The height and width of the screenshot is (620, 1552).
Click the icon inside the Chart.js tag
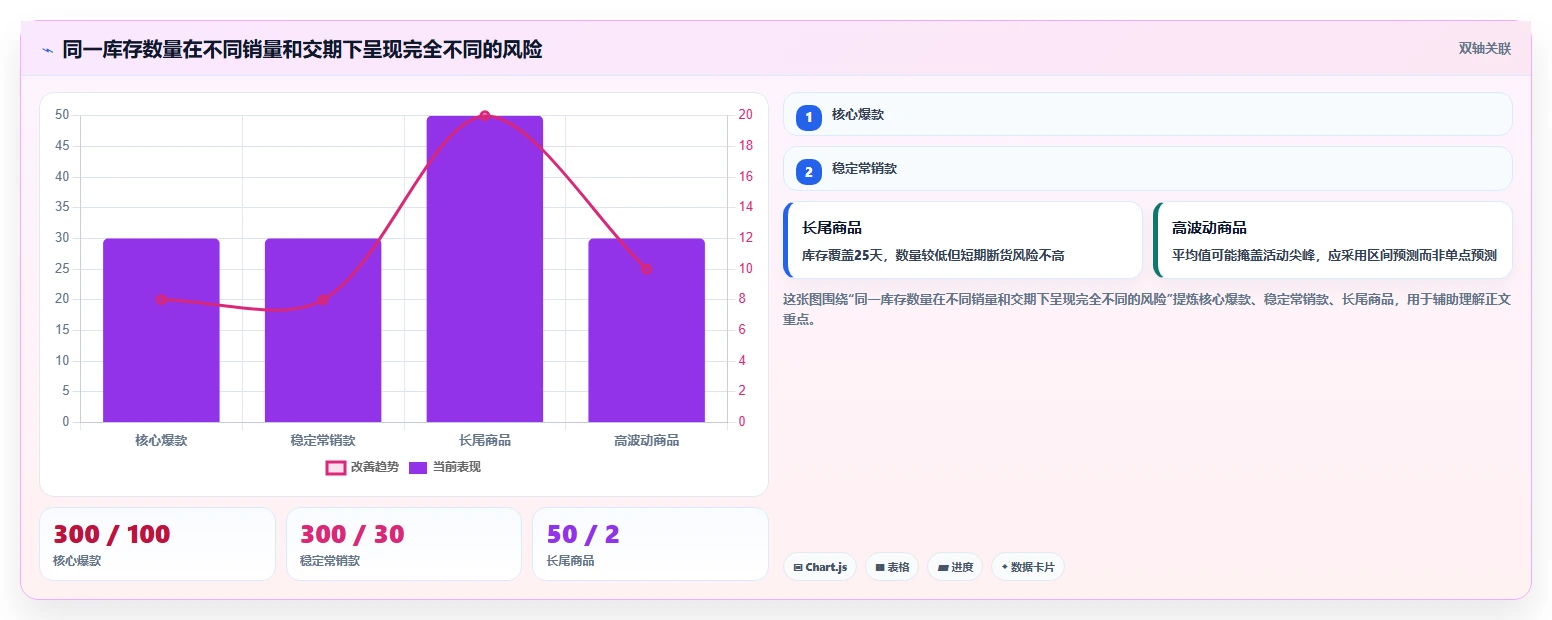(798, 568)
